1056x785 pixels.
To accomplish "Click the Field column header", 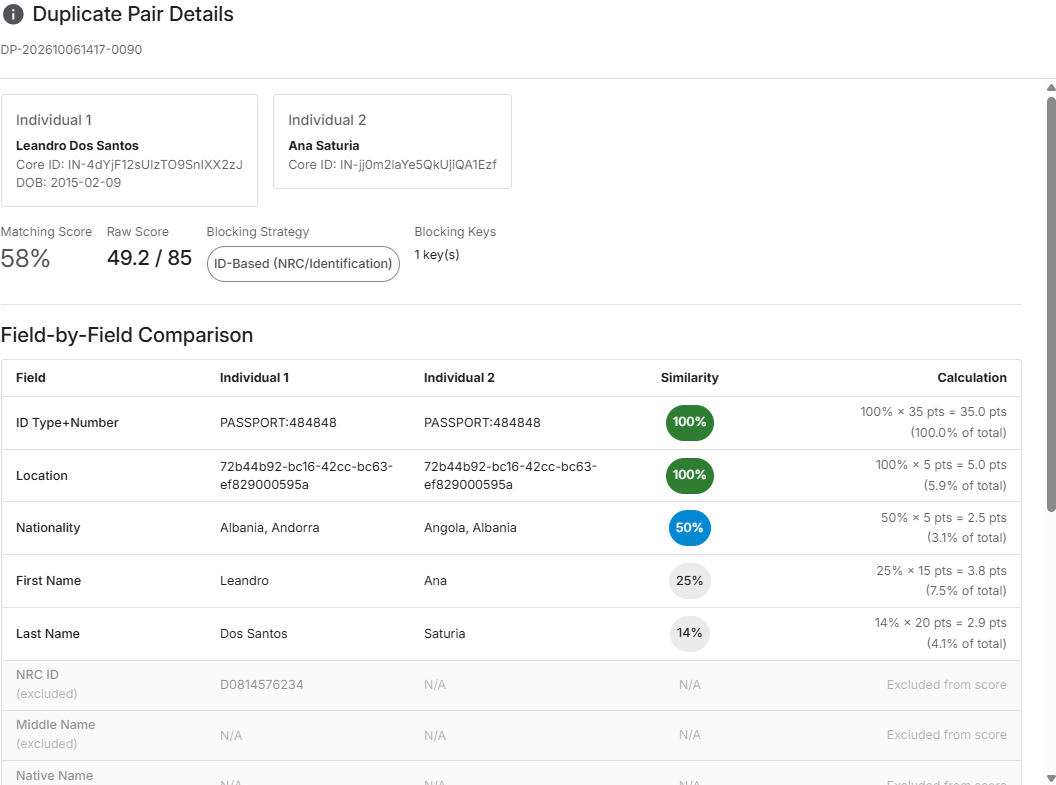I will click(31, 378).
